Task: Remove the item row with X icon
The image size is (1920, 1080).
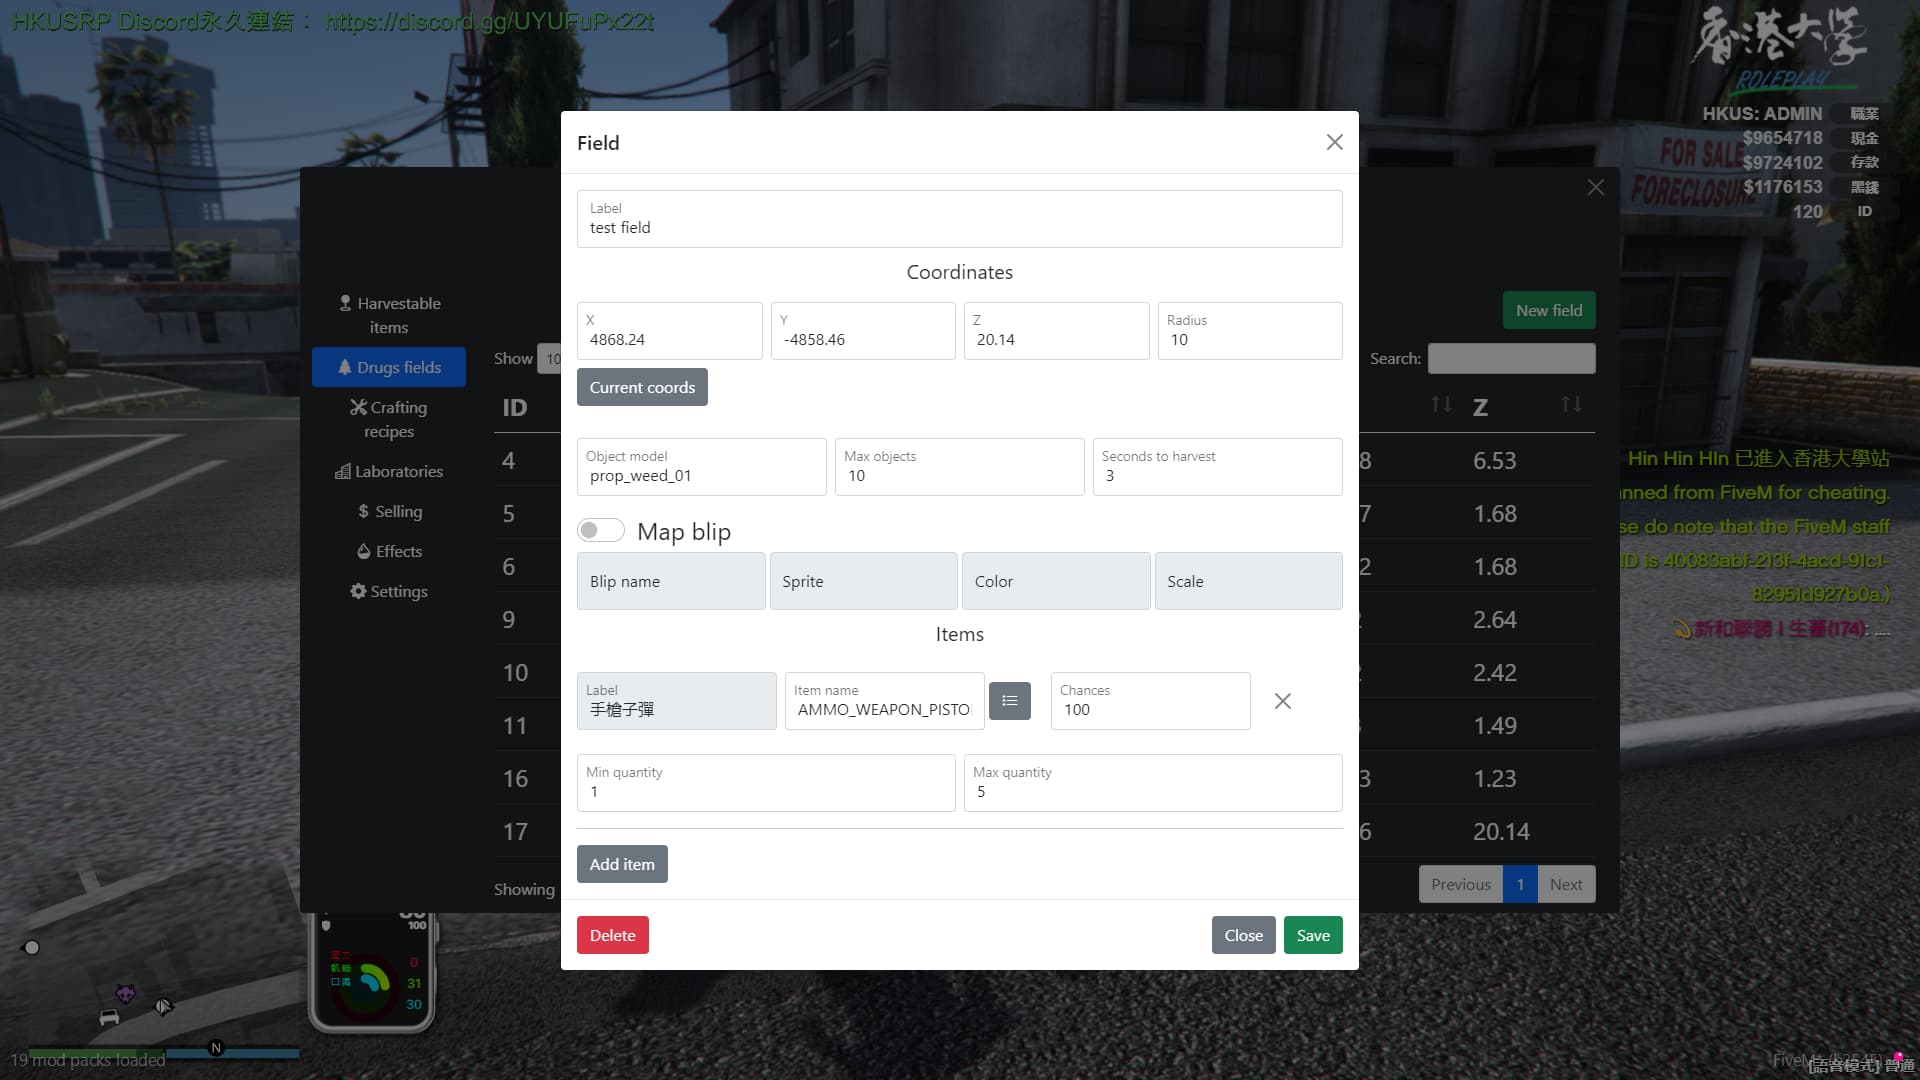Action: (x=1282, y=701)
